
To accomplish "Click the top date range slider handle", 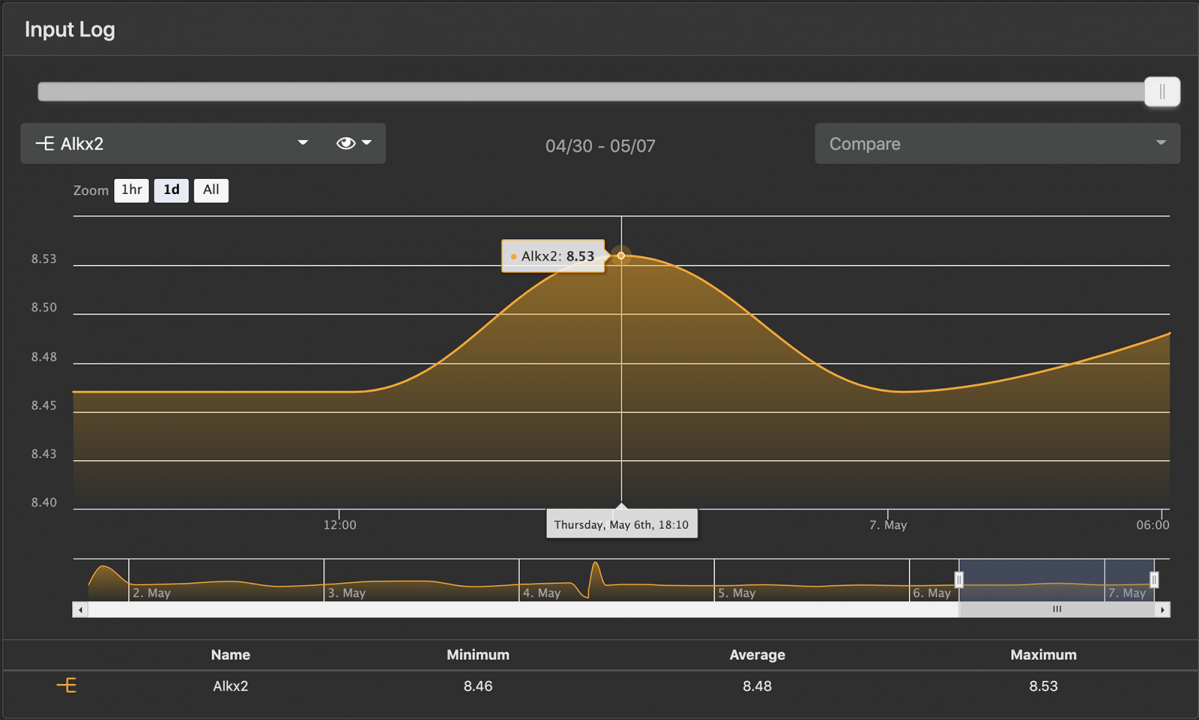I will (x=1162, y=92).
